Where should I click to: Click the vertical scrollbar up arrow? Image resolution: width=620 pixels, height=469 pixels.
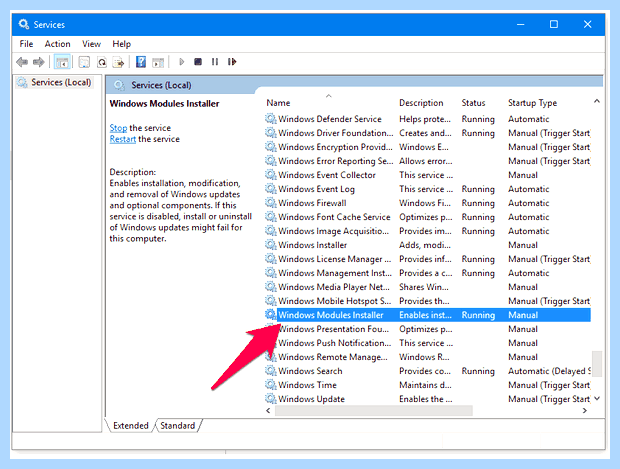(597, 102)
